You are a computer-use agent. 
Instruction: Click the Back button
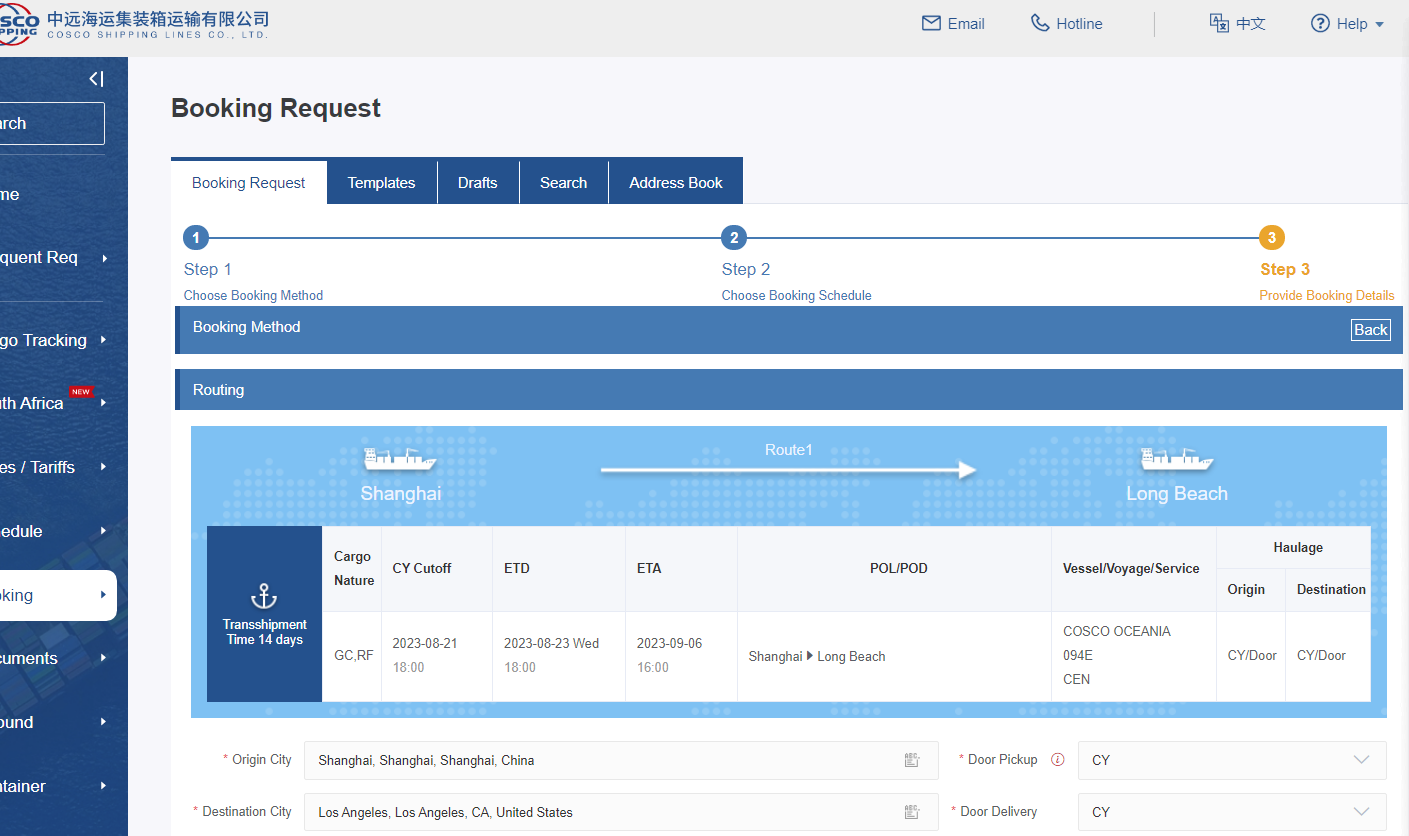pos(1370,330)
